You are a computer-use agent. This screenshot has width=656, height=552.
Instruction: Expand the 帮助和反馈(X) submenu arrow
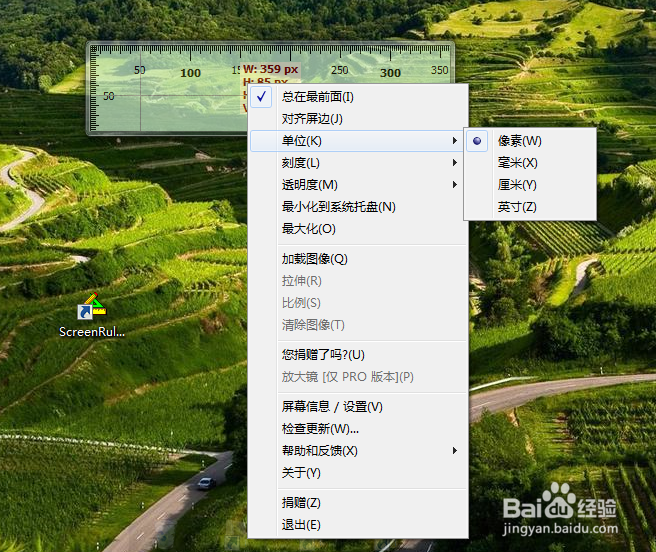(454, 451)
